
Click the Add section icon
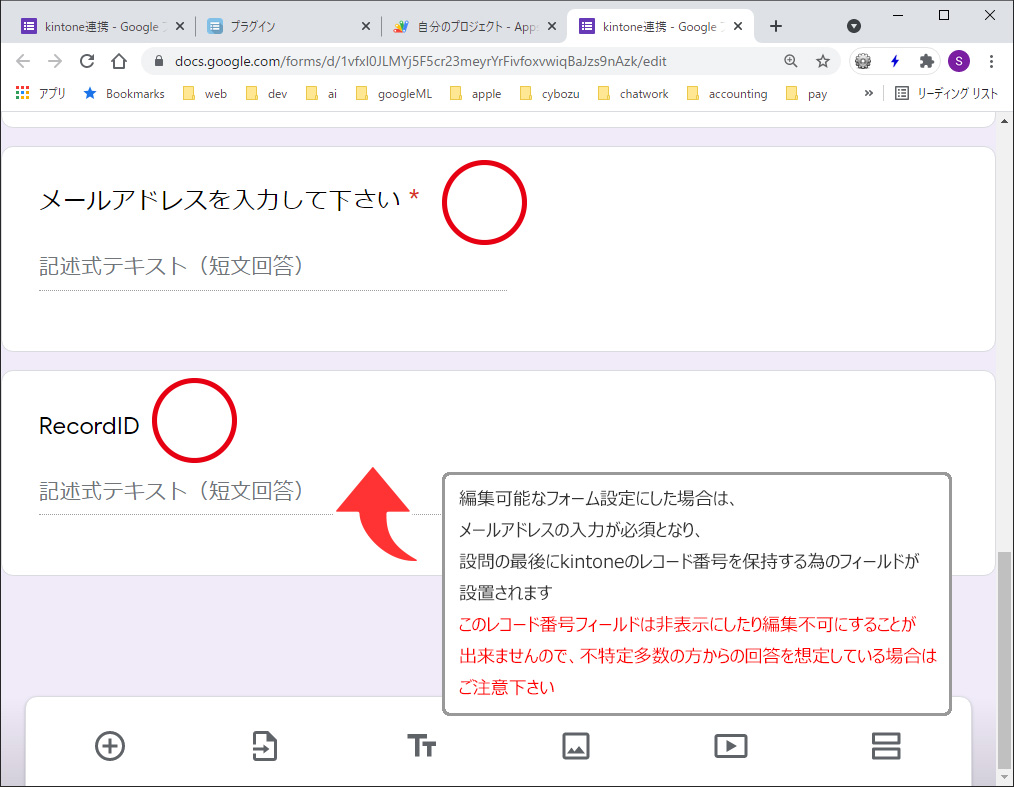click(886, 746)
